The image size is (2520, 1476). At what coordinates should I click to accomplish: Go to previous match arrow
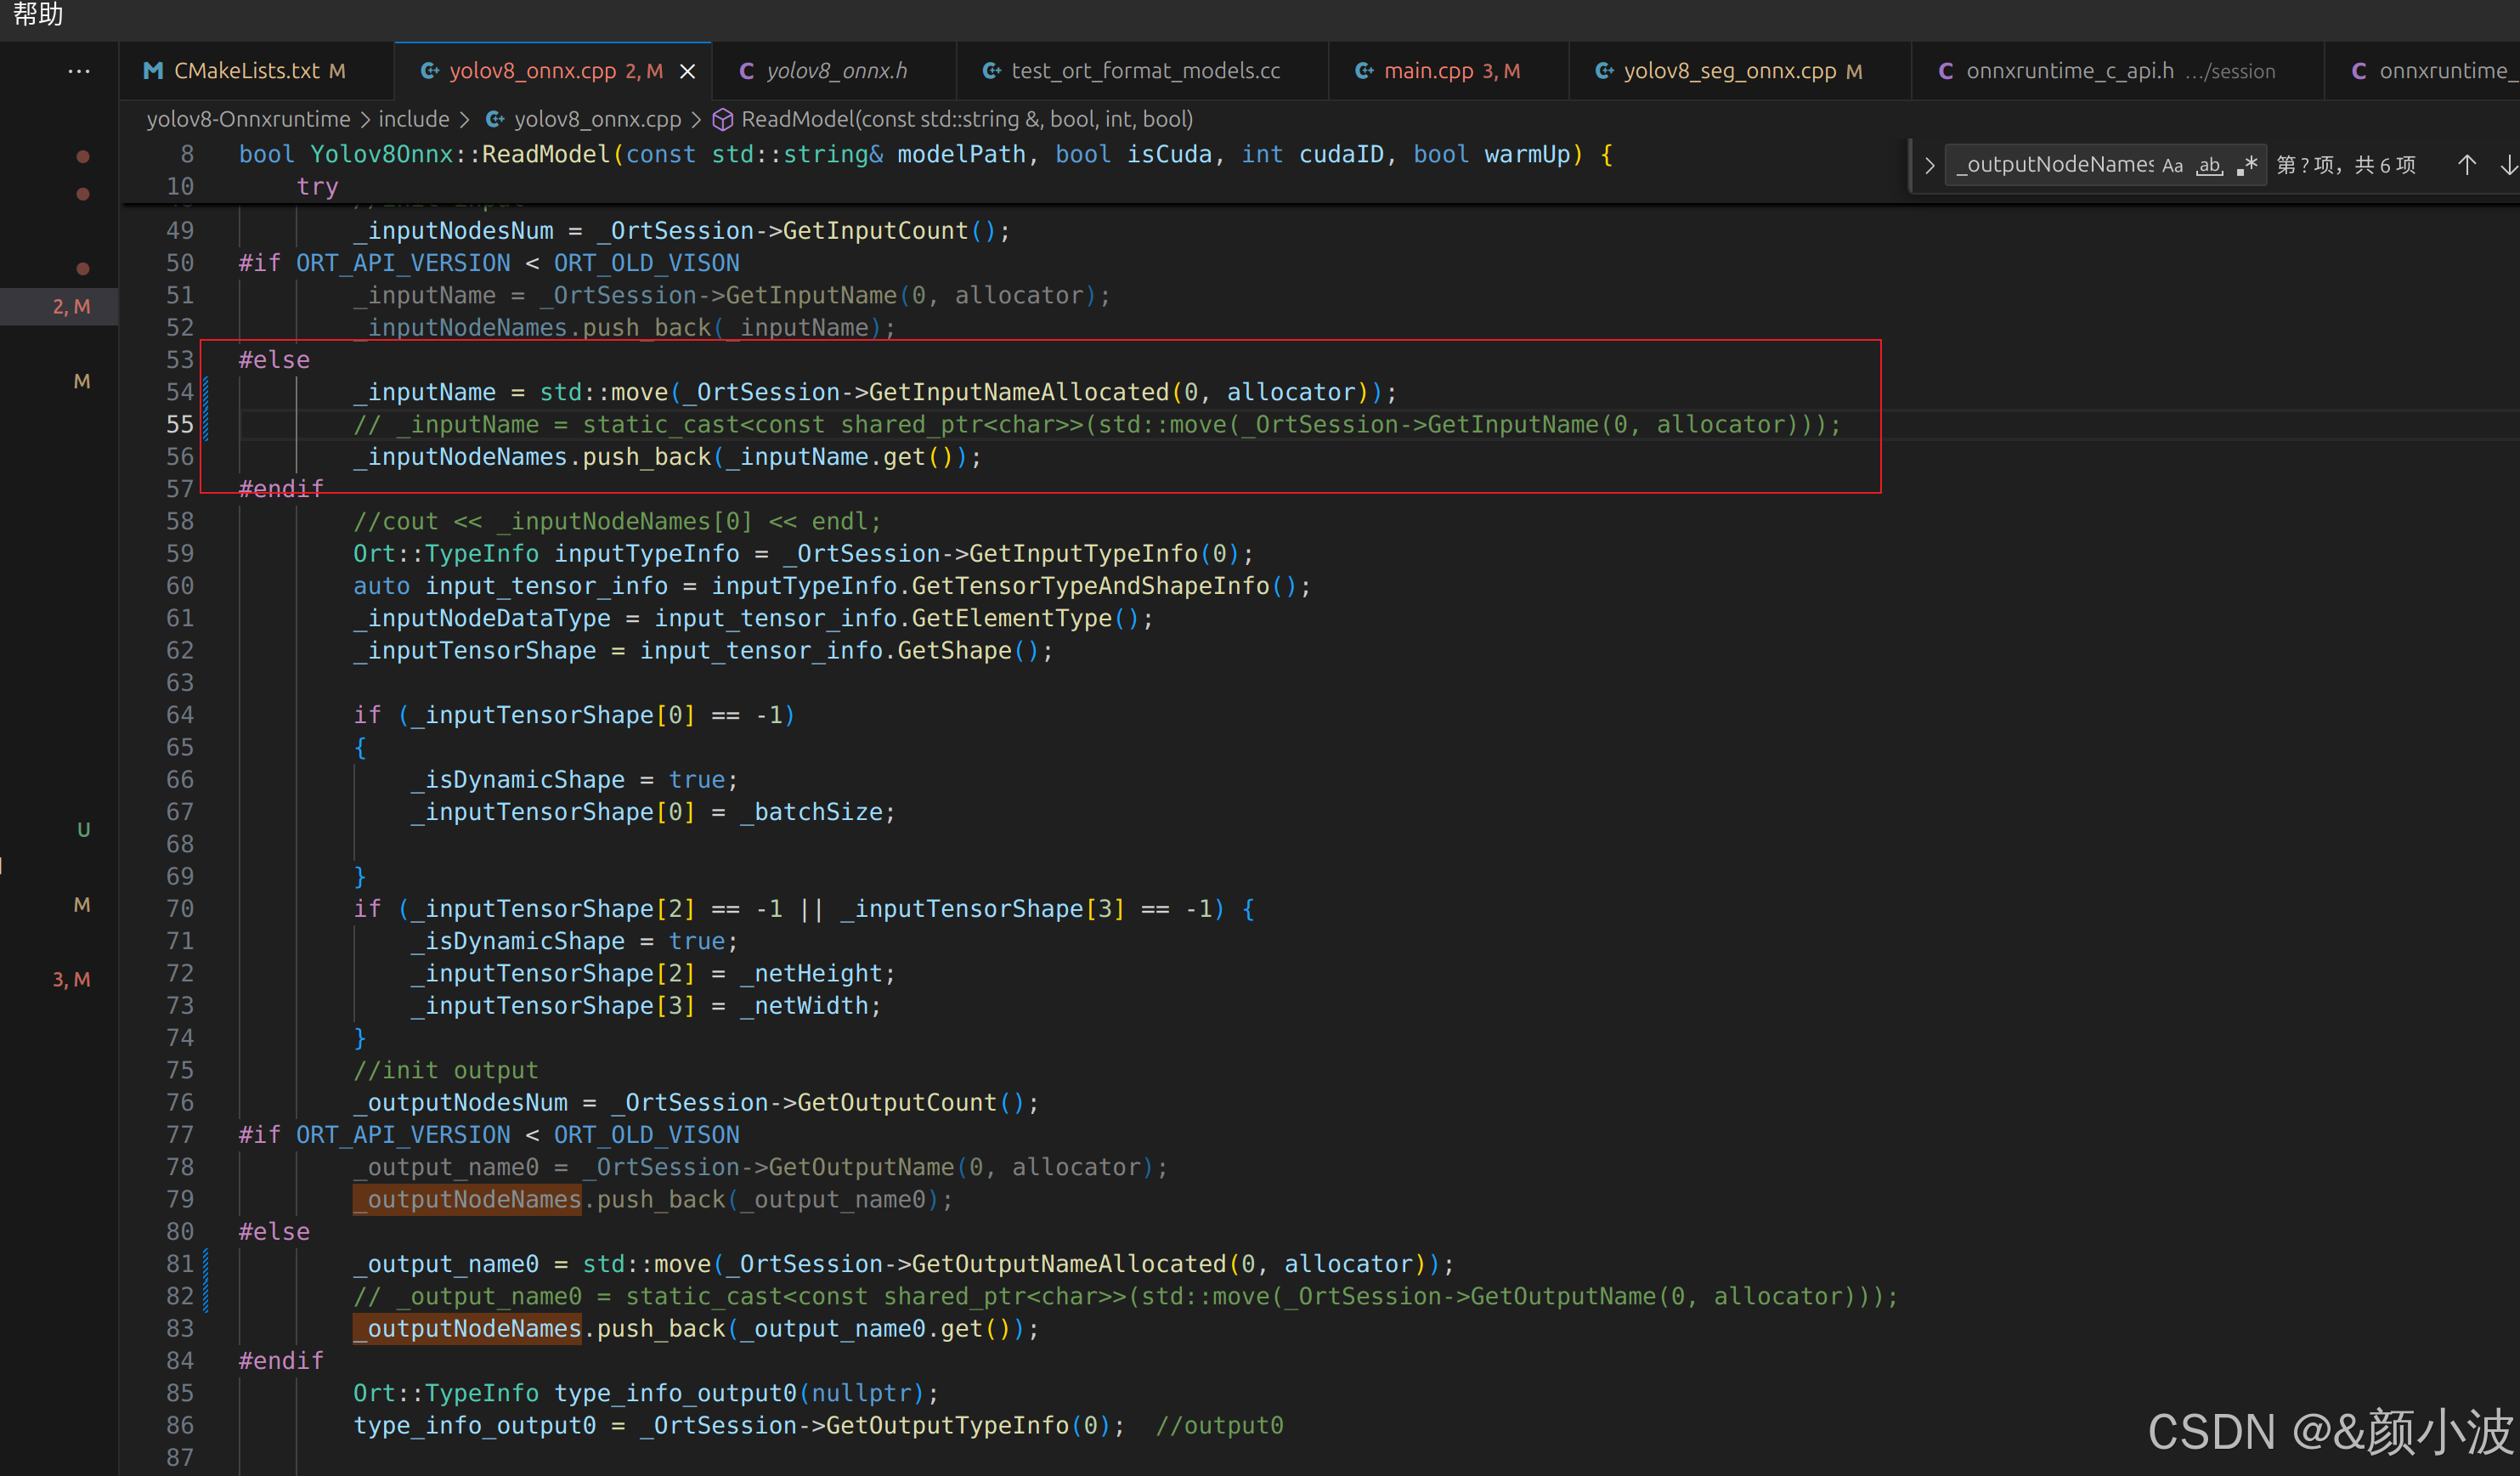point(2466,165)
